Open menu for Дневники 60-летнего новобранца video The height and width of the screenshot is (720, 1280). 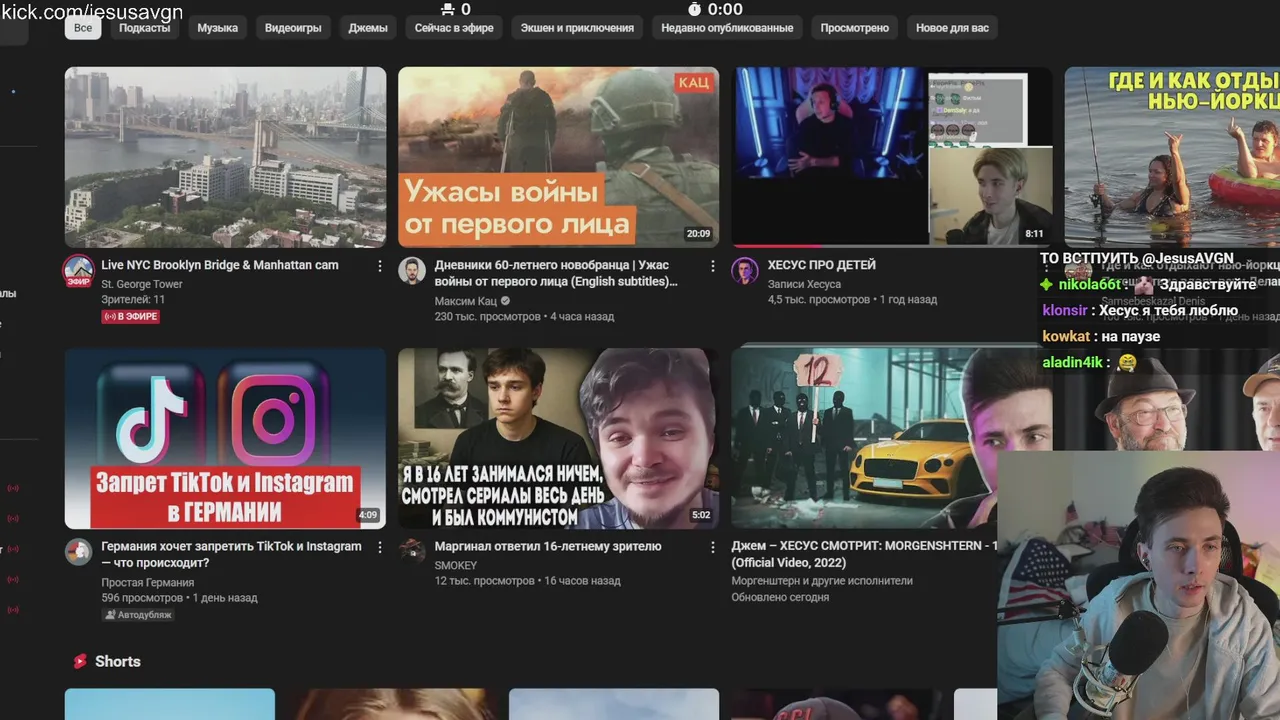pyautogui.click(x=713, y=266)
